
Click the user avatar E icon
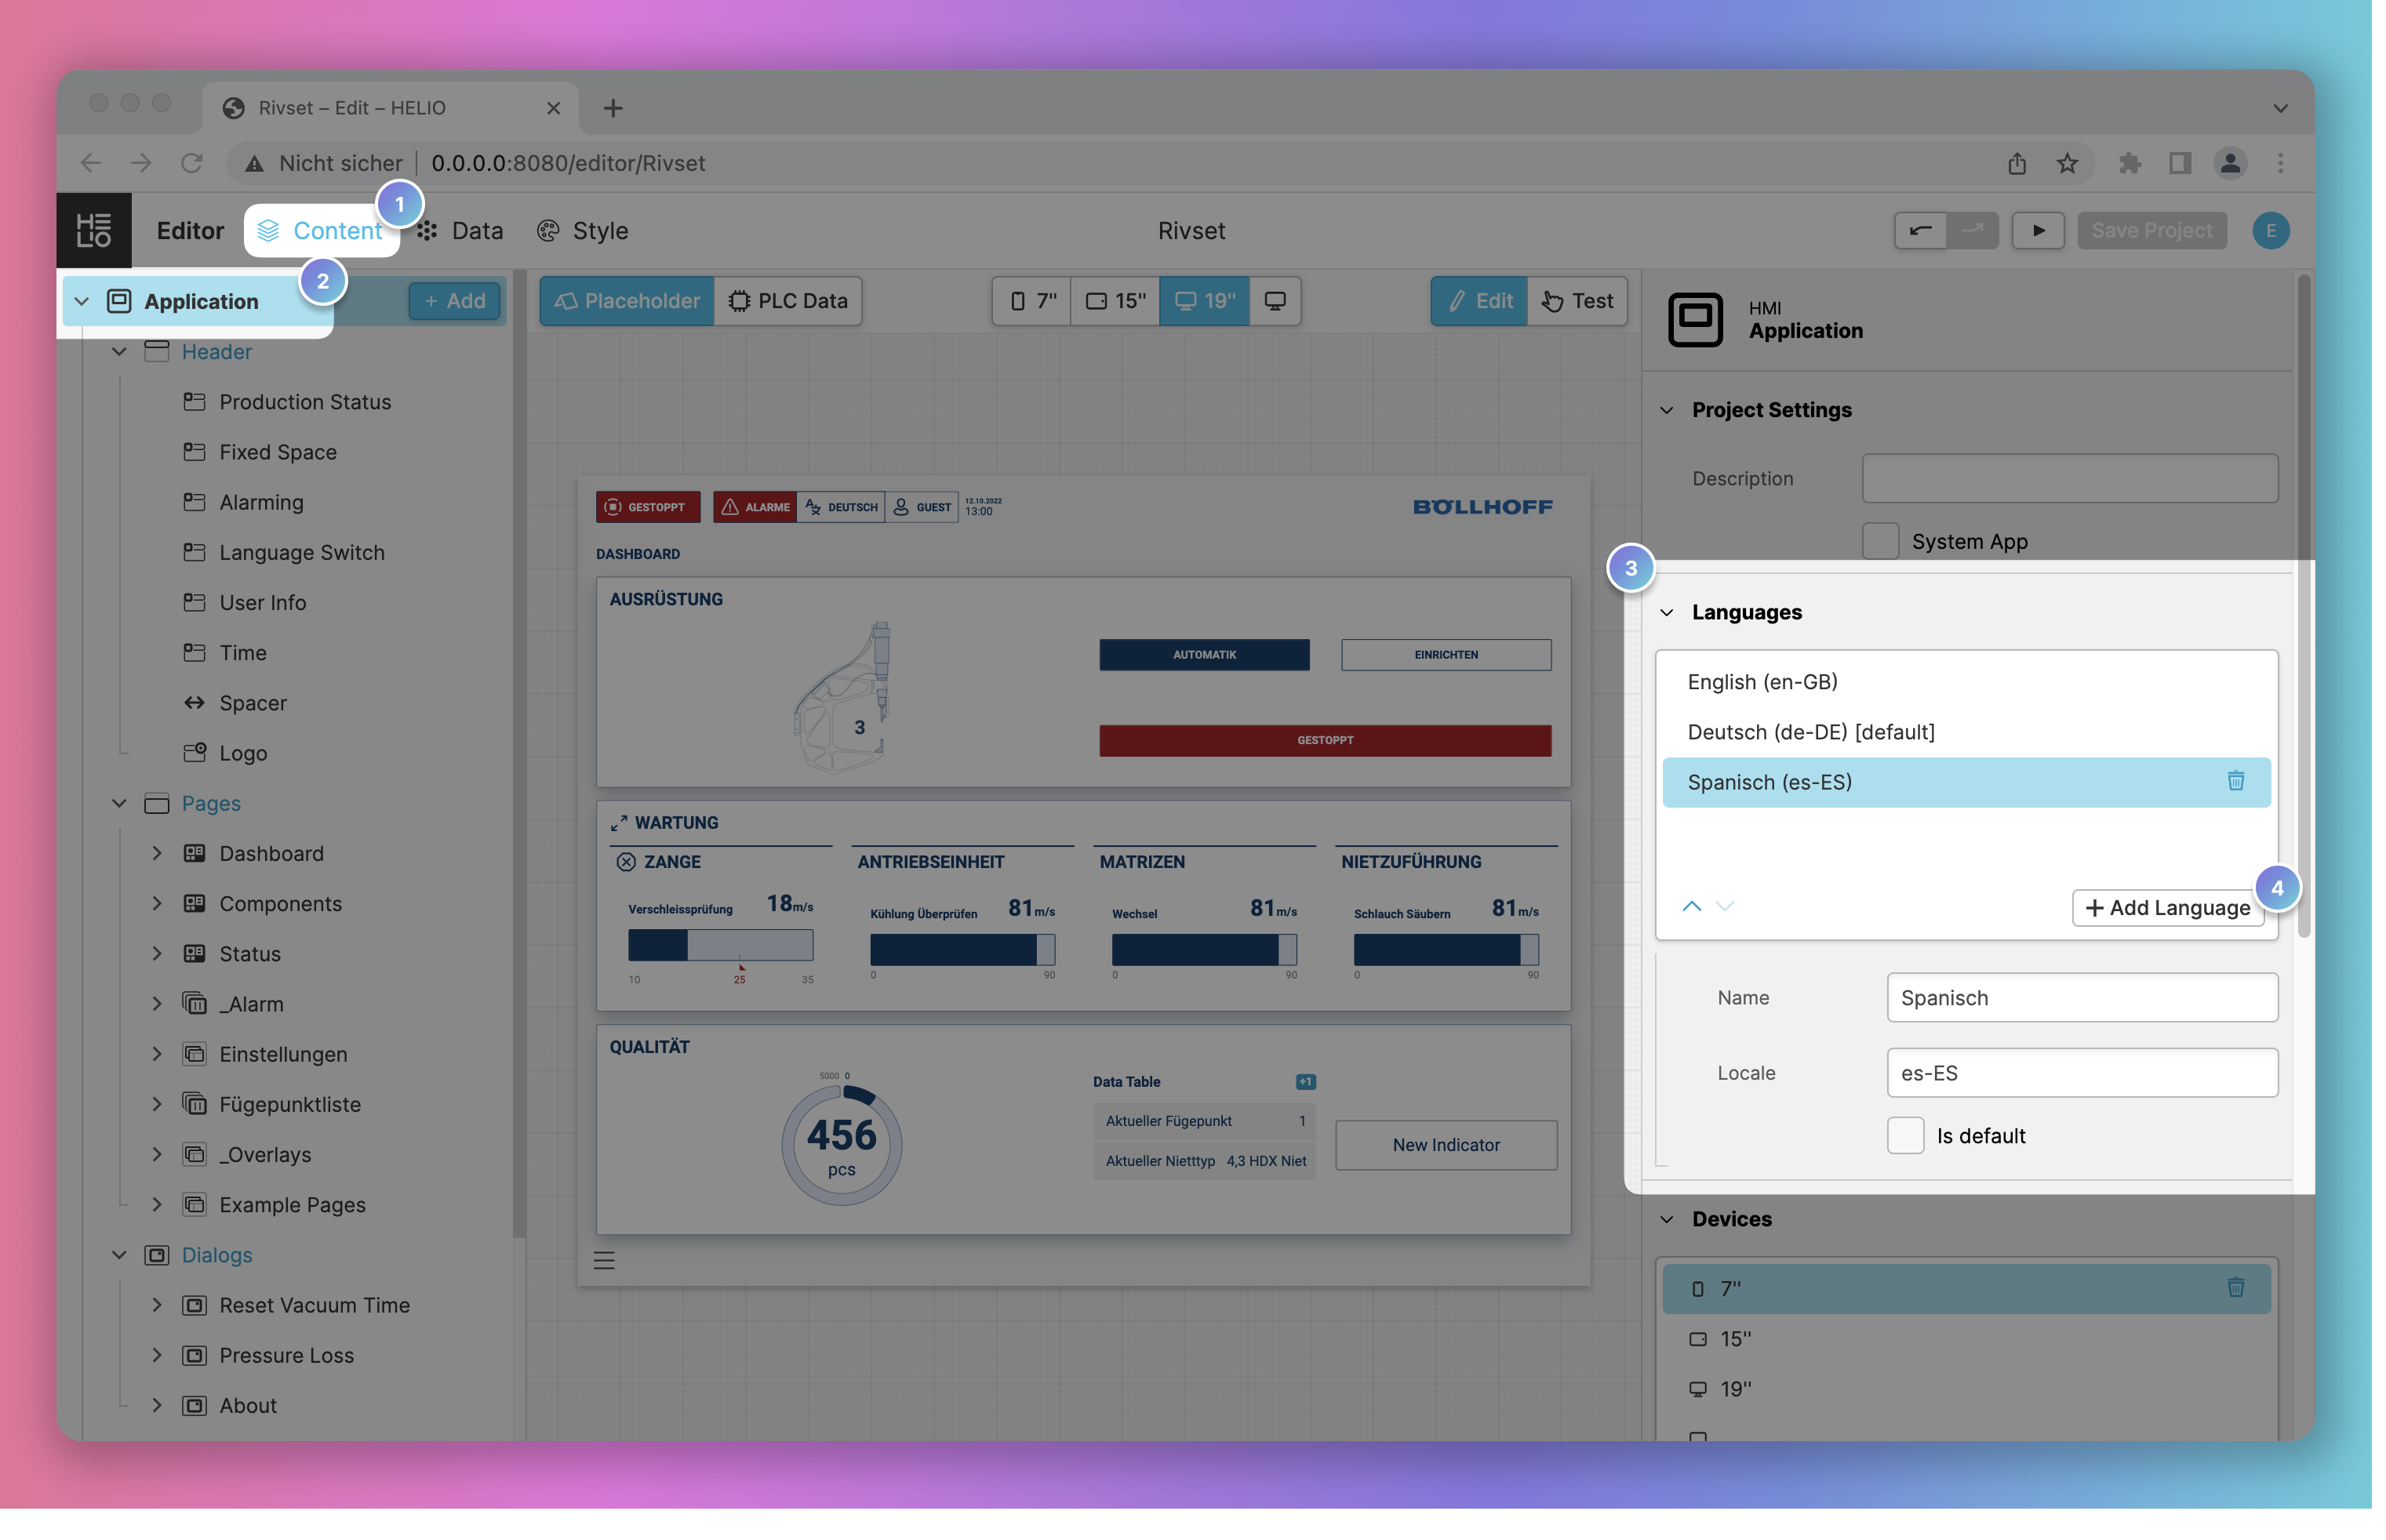click(x=2270, y=230)
